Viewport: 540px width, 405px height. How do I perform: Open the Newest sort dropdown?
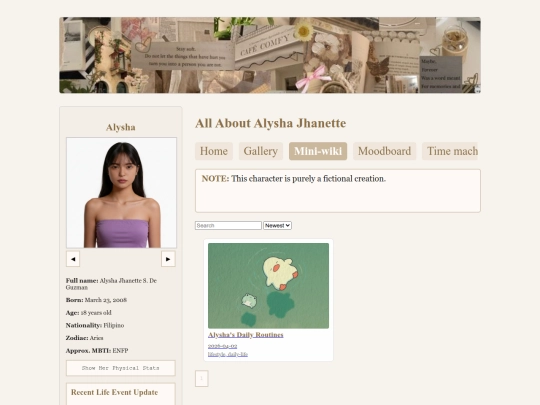click(x=277, y=226)
